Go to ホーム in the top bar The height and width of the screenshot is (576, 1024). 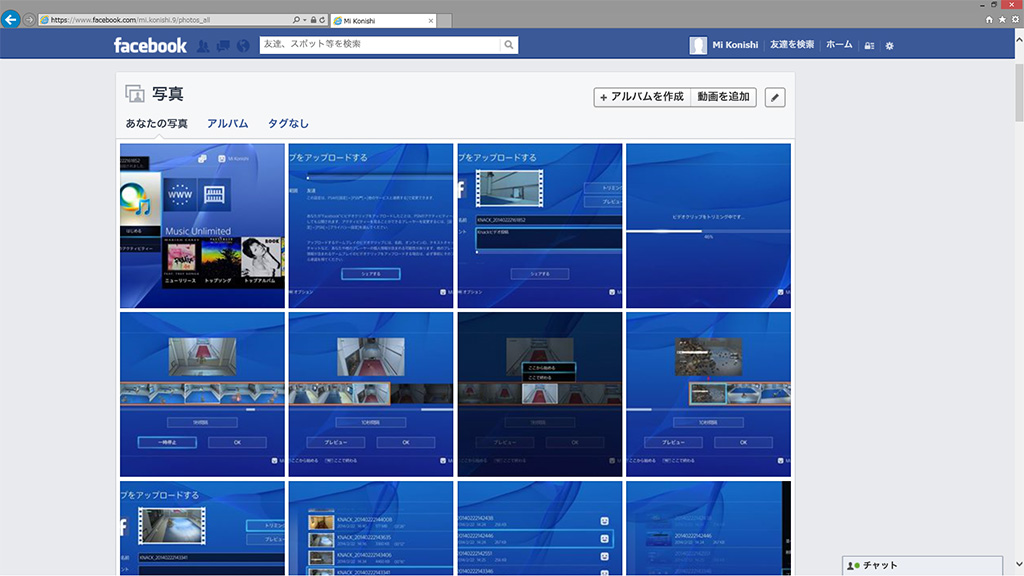tap(839, 45)
